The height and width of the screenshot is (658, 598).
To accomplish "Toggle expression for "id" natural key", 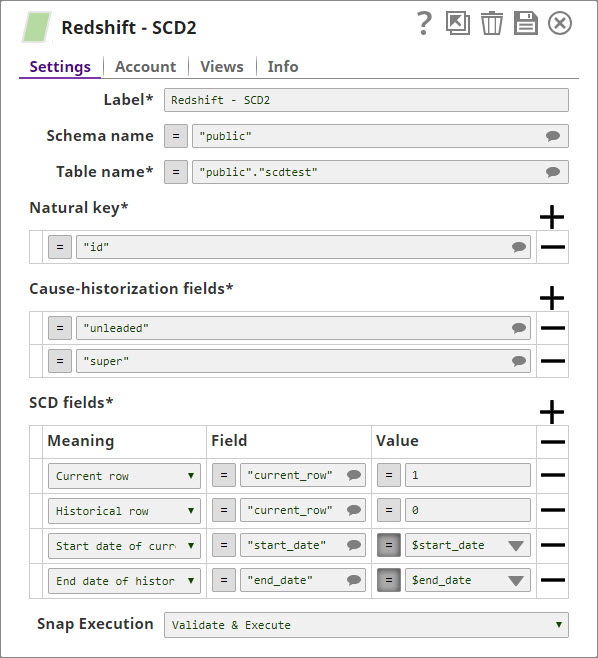I will [x=60, y=247].
